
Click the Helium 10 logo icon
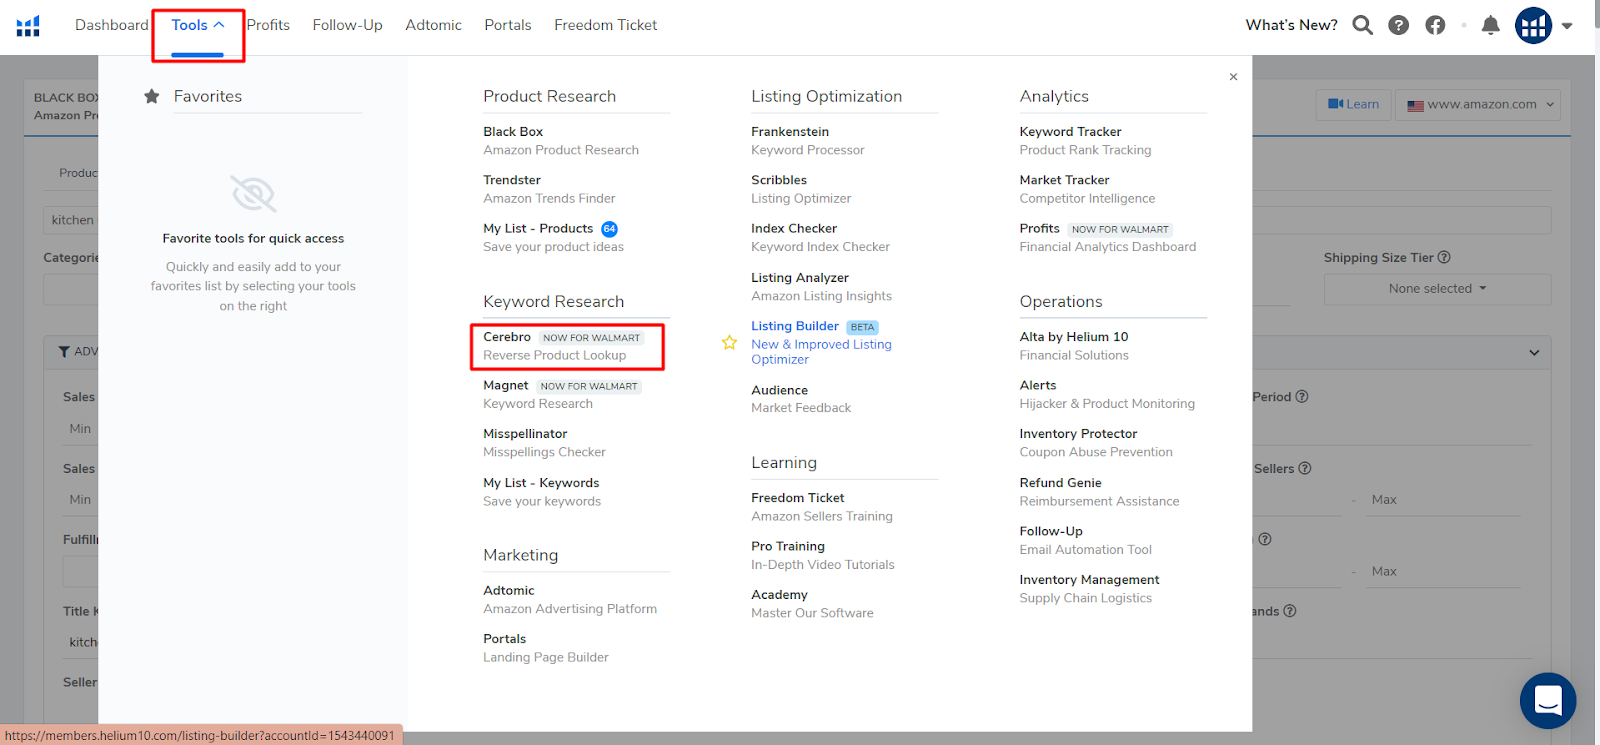(28, 26)
